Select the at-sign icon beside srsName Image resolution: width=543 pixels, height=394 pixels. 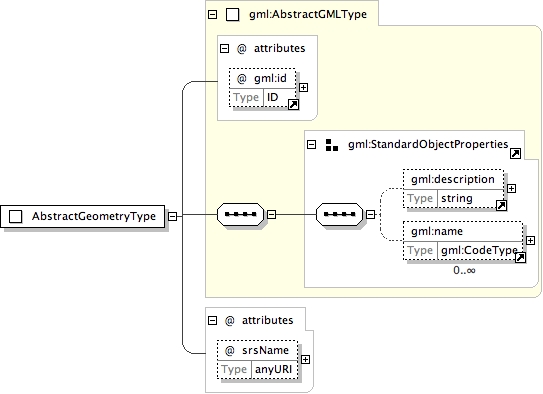230,351
